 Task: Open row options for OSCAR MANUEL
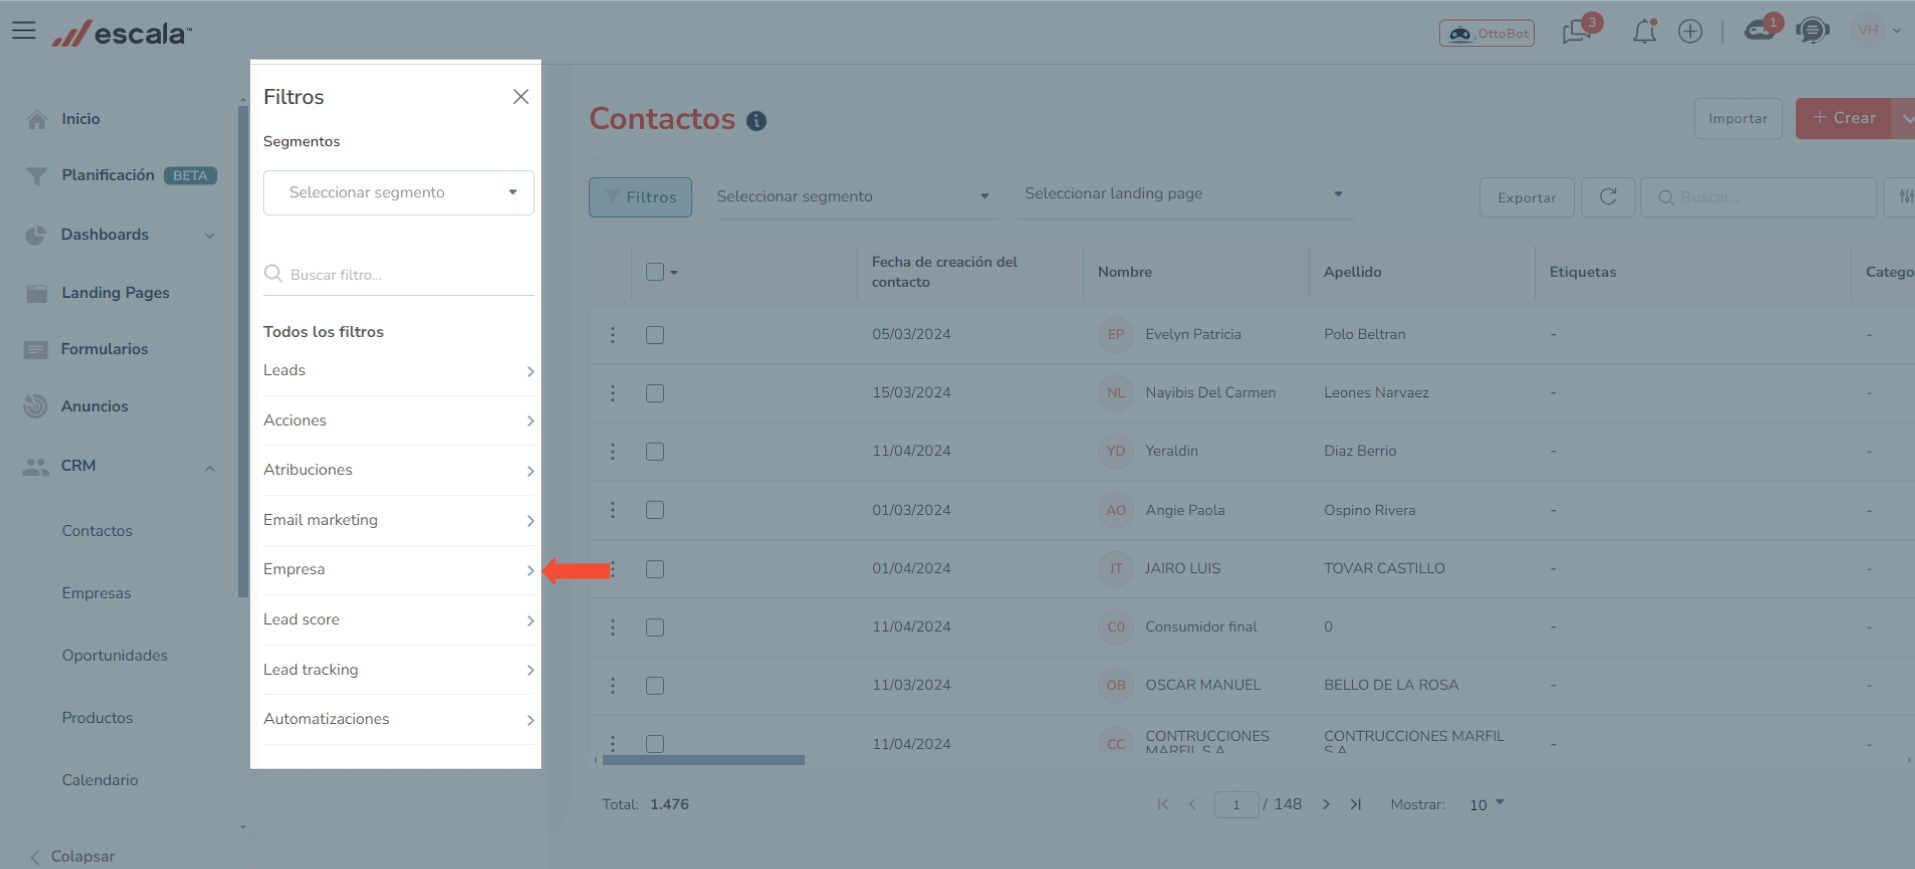point(613,685)
